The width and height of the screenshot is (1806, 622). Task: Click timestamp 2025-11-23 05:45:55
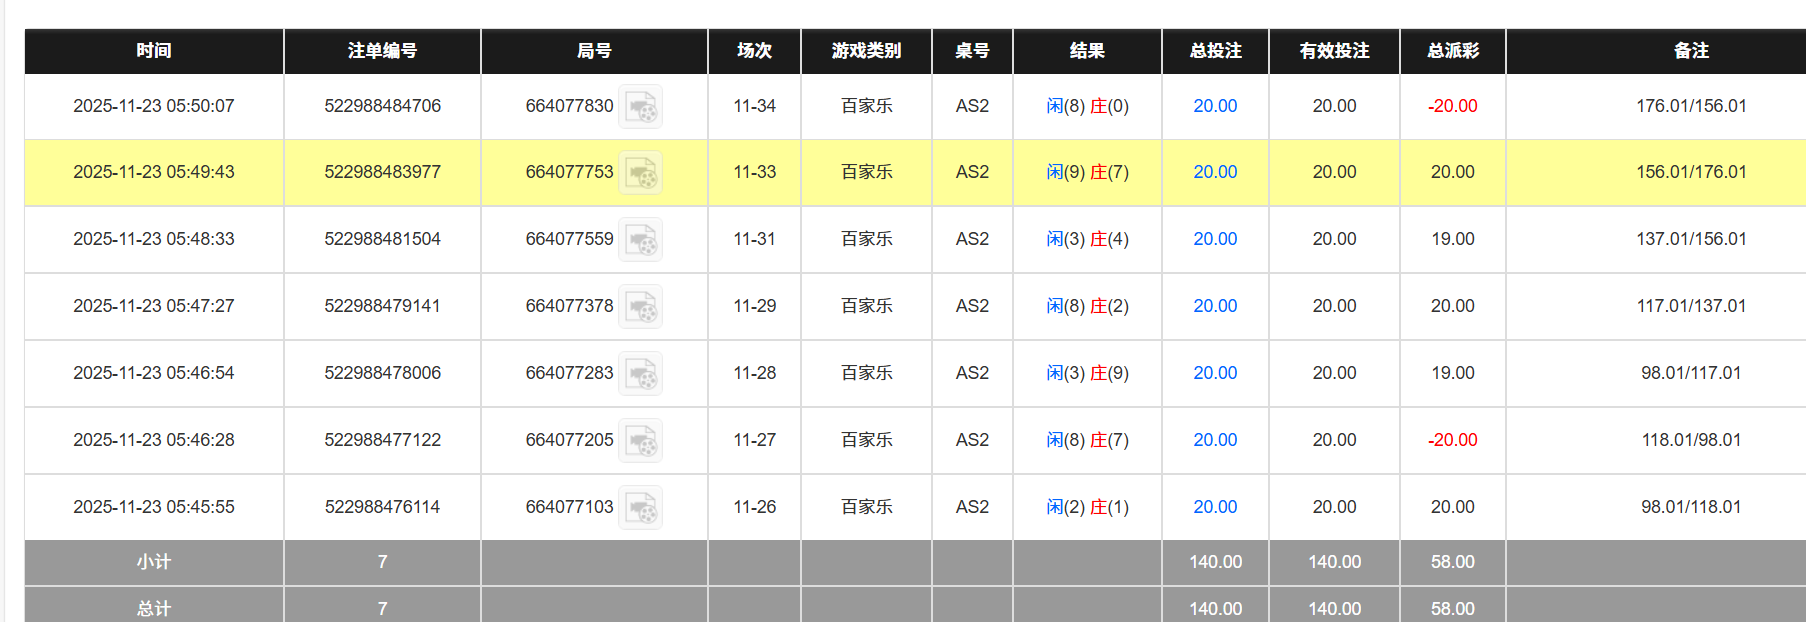154,507
